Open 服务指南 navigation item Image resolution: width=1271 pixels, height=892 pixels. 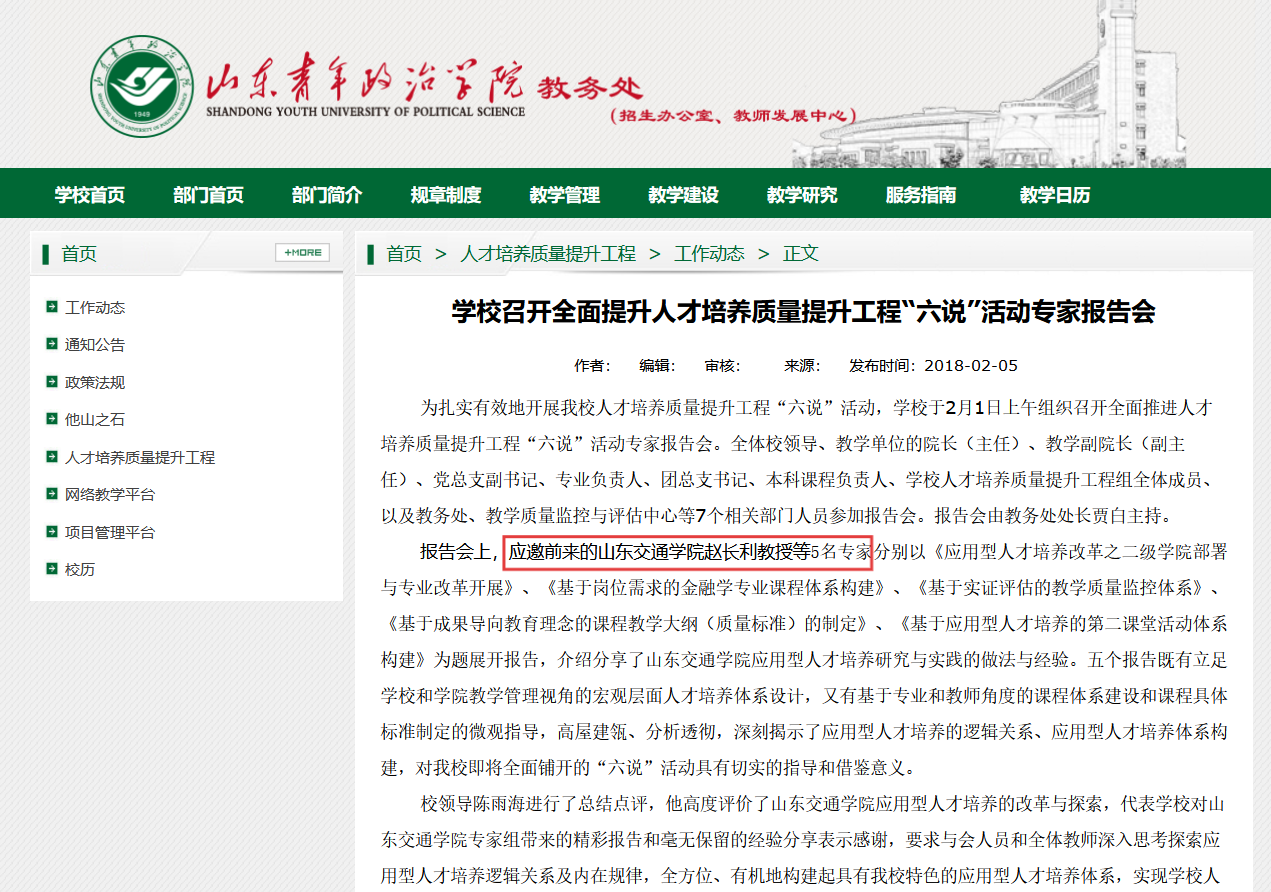click(x=920, y=195)
